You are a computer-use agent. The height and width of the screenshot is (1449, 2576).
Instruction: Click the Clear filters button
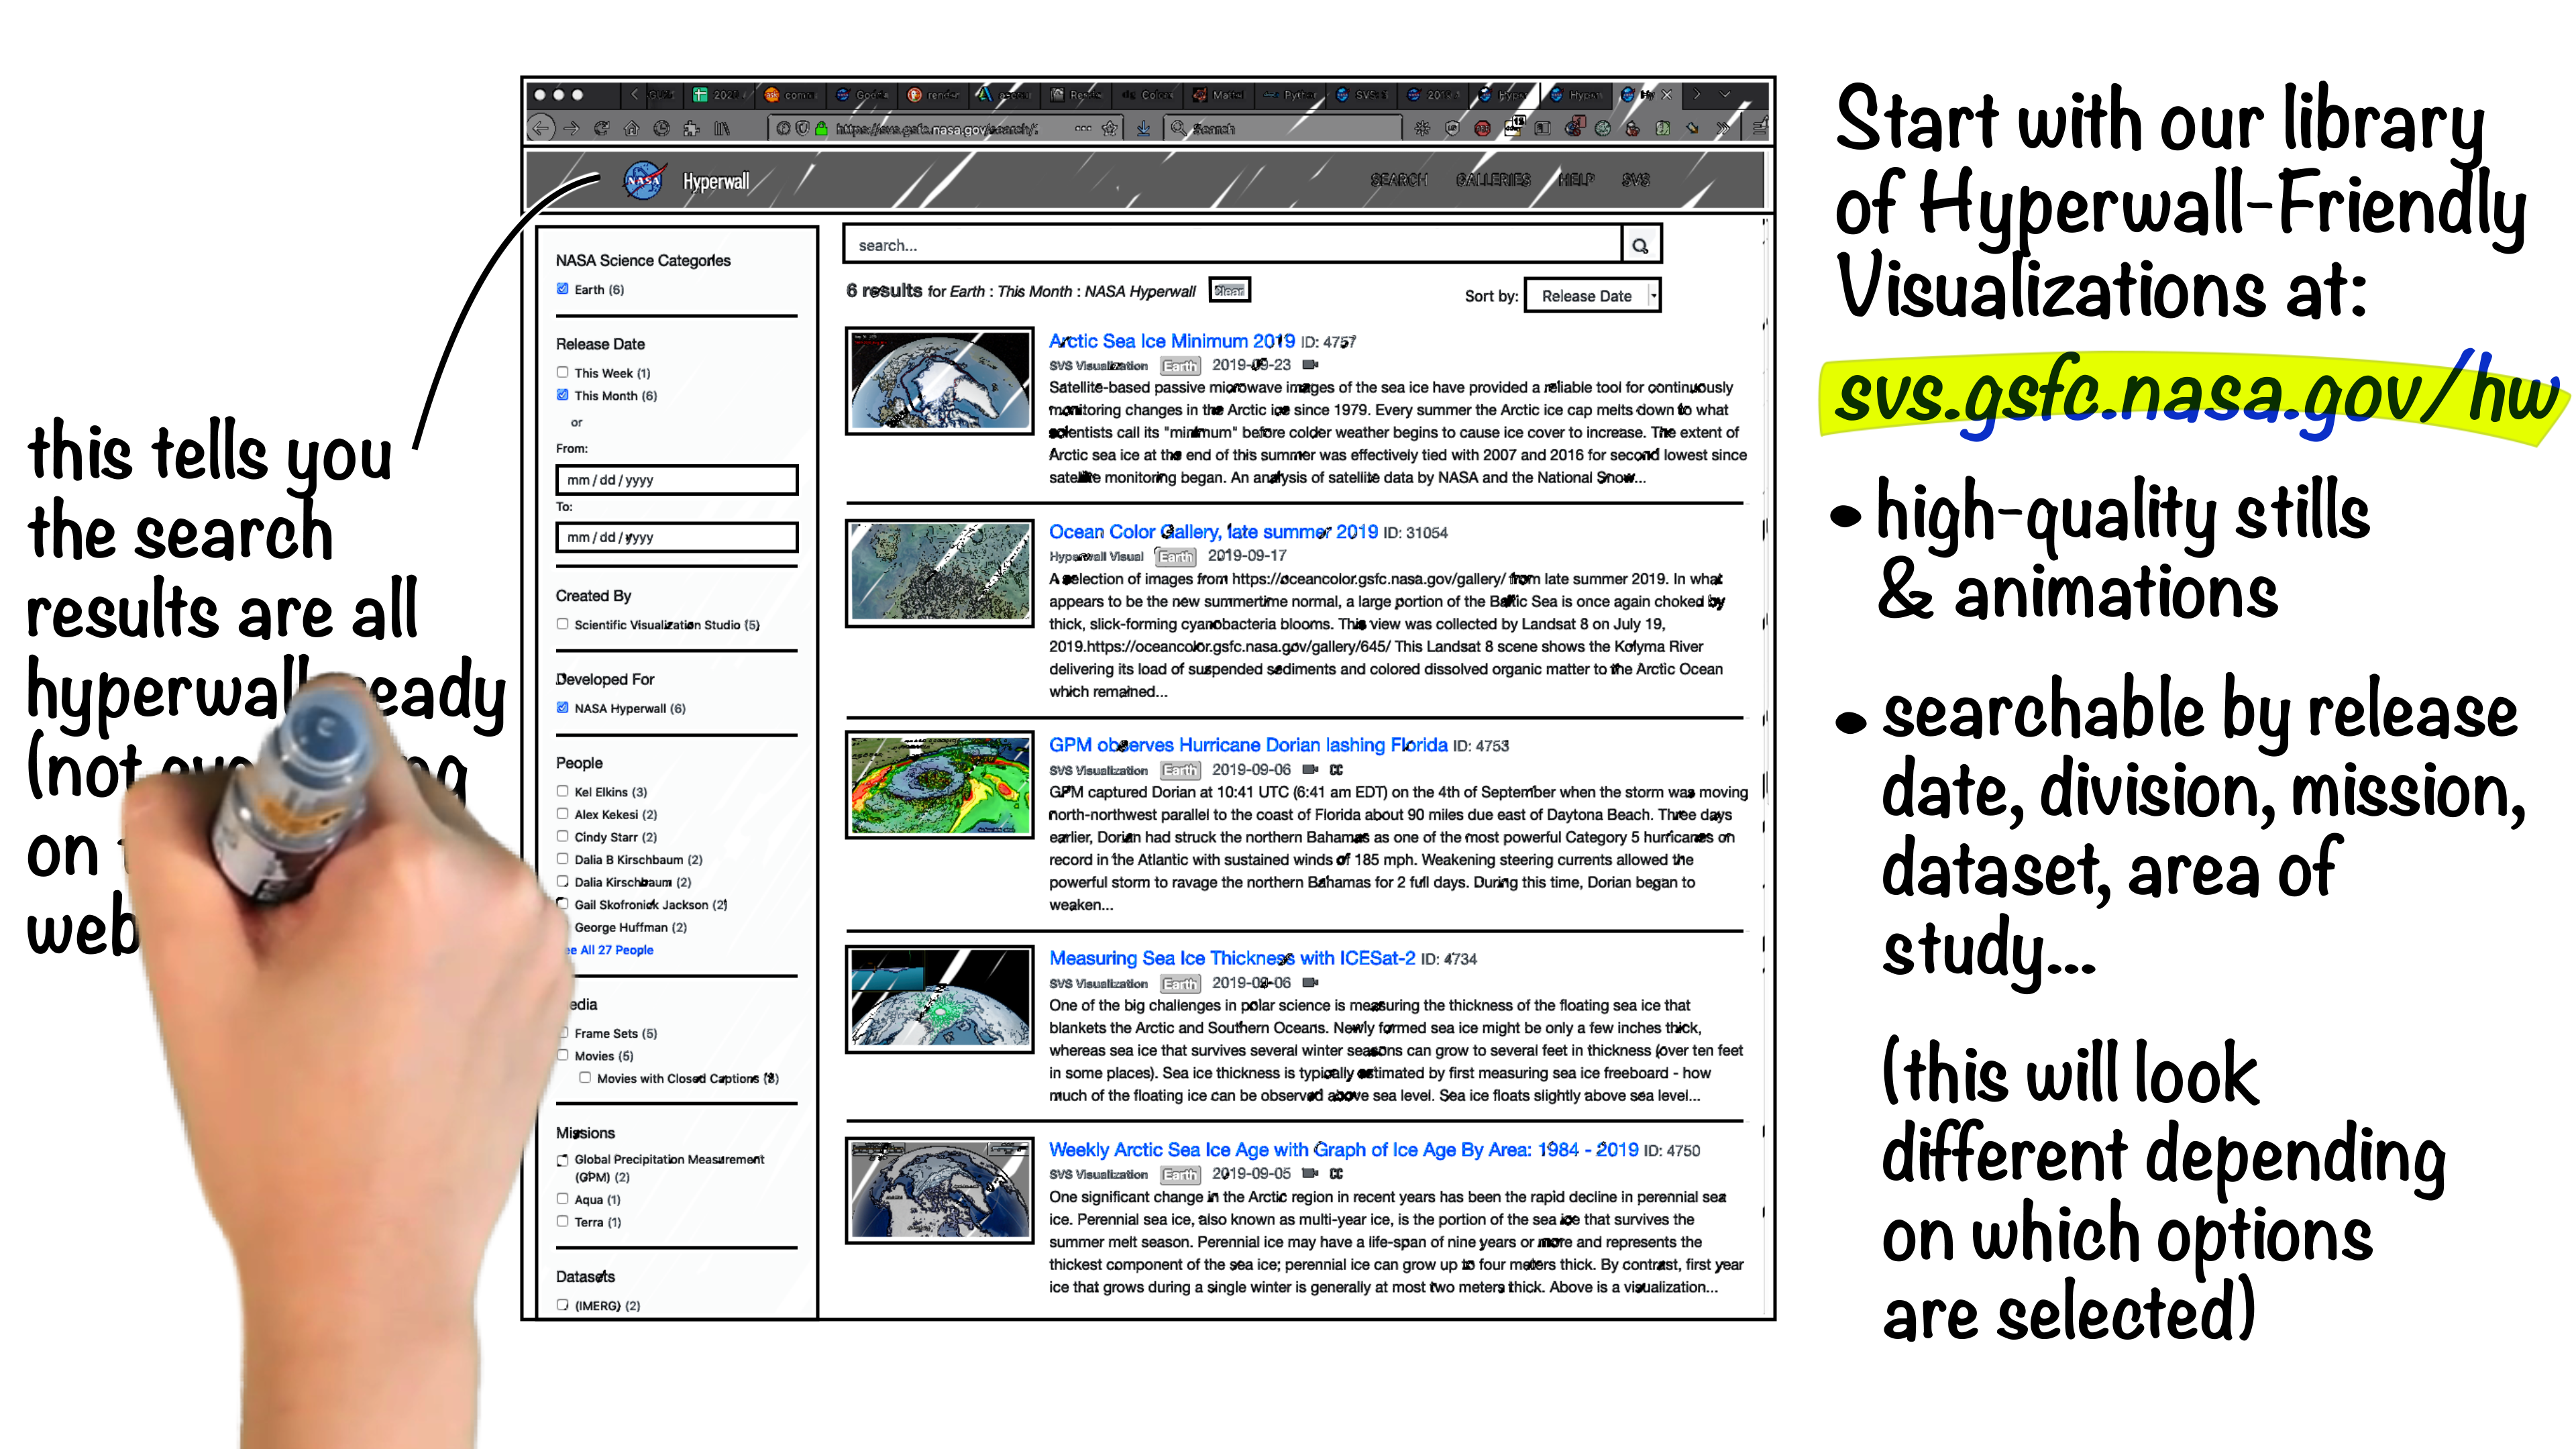(1229, 290)
